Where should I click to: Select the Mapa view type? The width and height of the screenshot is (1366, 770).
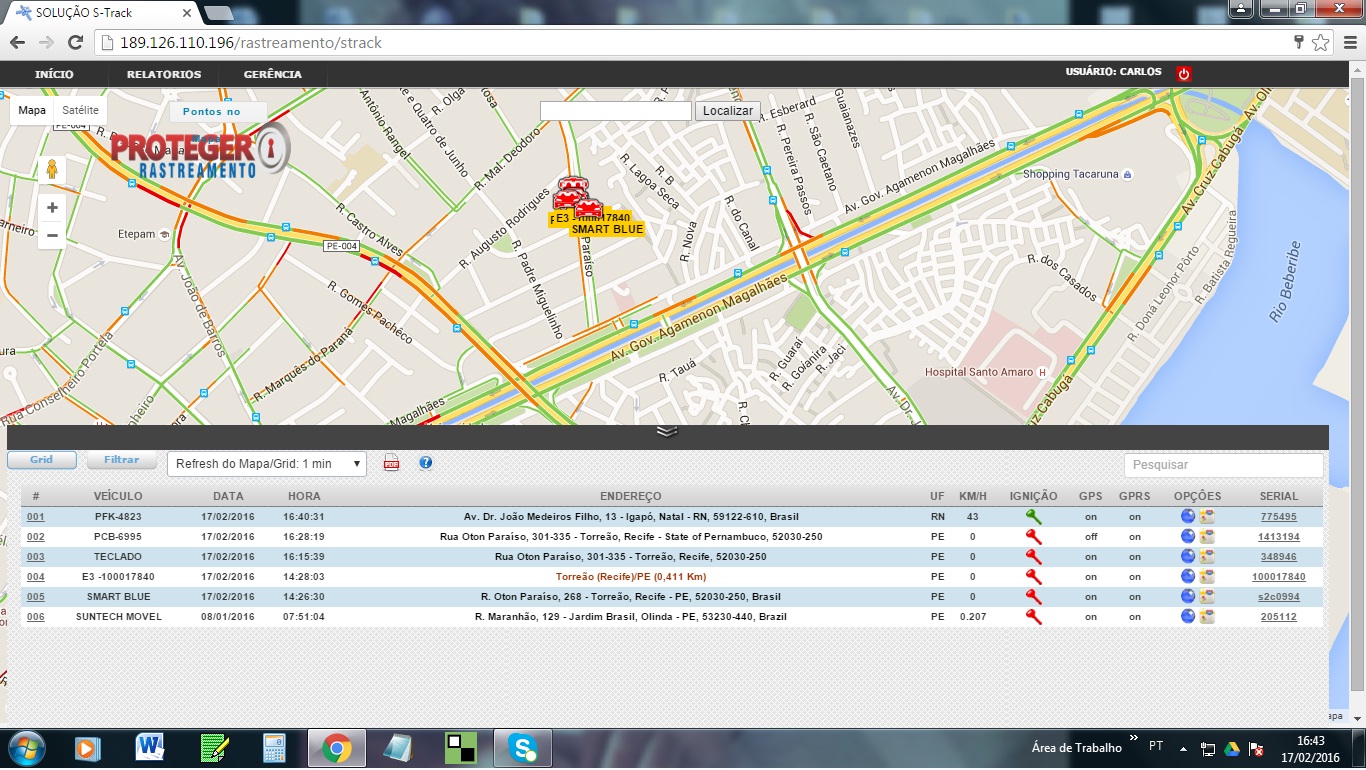point(32,110)
